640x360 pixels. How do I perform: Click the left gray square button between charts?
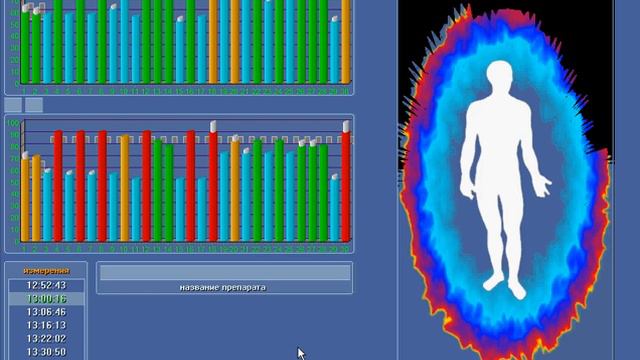[13, 105]
